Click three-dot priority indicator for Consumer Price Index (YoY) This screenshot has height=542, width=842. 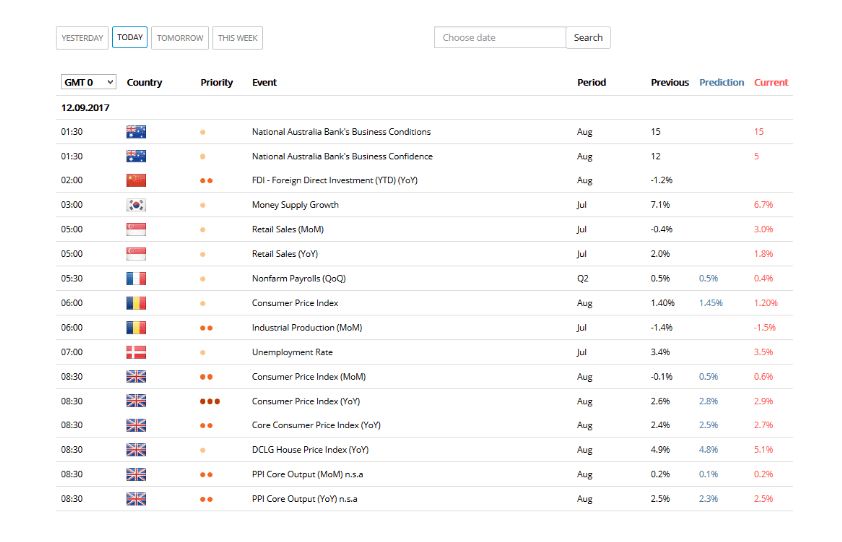(x=209, y=401)
